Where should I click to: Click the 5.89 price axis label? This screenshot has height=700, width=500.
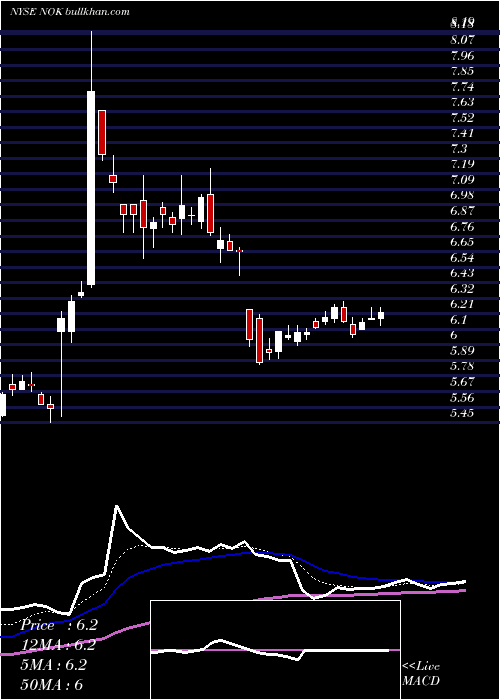pyautogui.click(x=462, y=350)
